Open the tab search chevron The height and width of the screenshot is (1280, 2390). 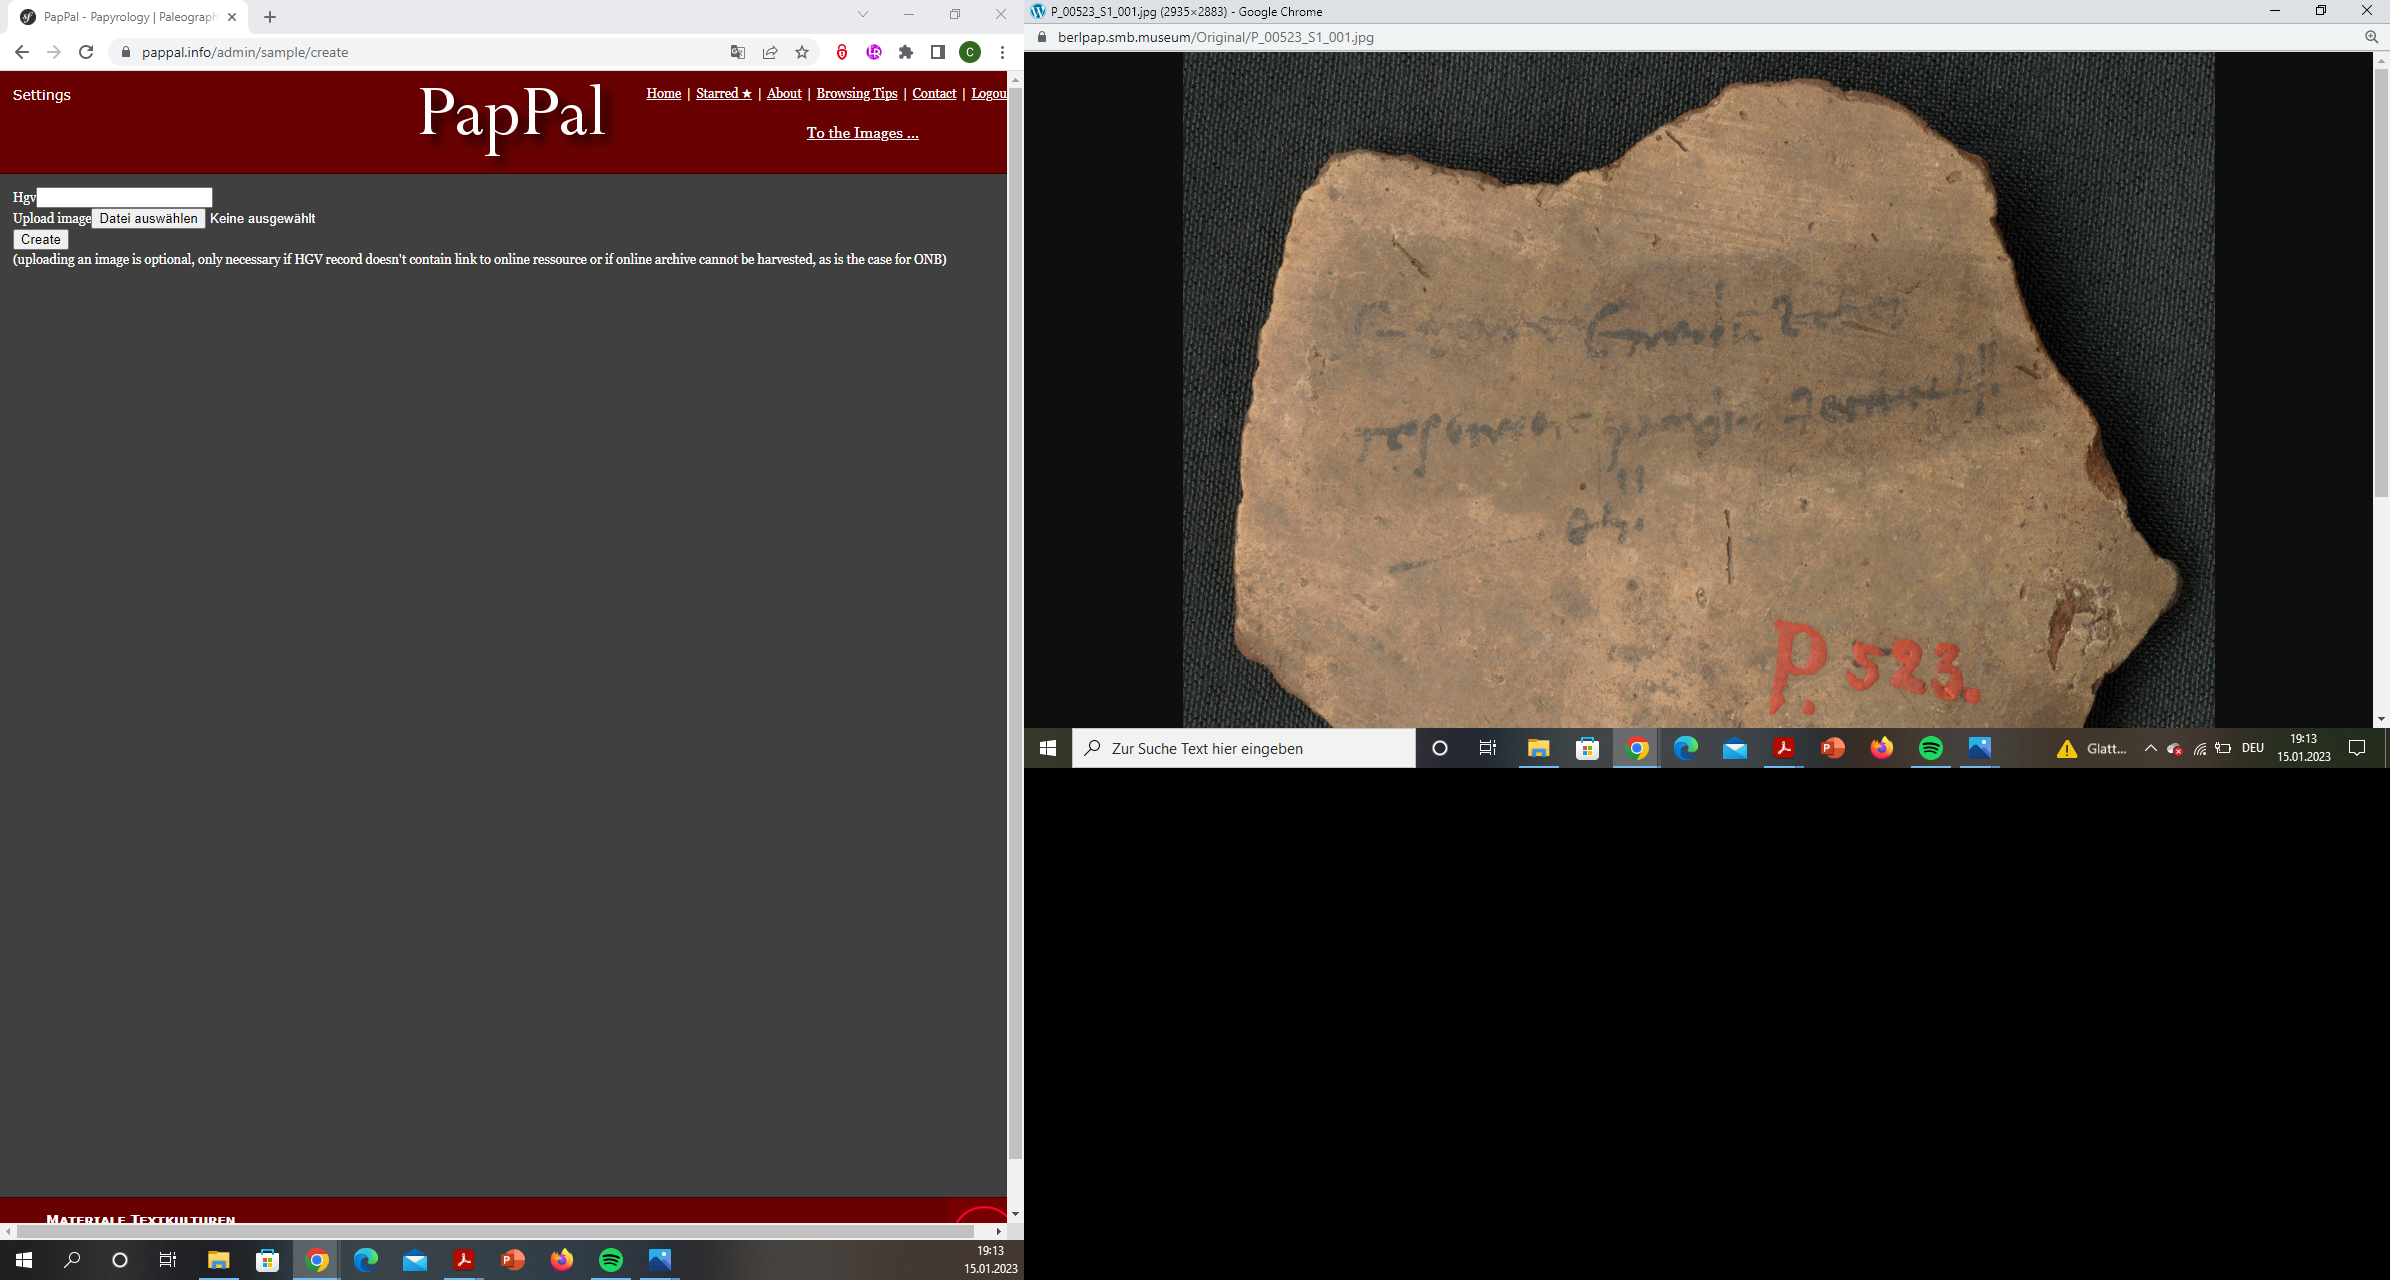tap(863, 14)
